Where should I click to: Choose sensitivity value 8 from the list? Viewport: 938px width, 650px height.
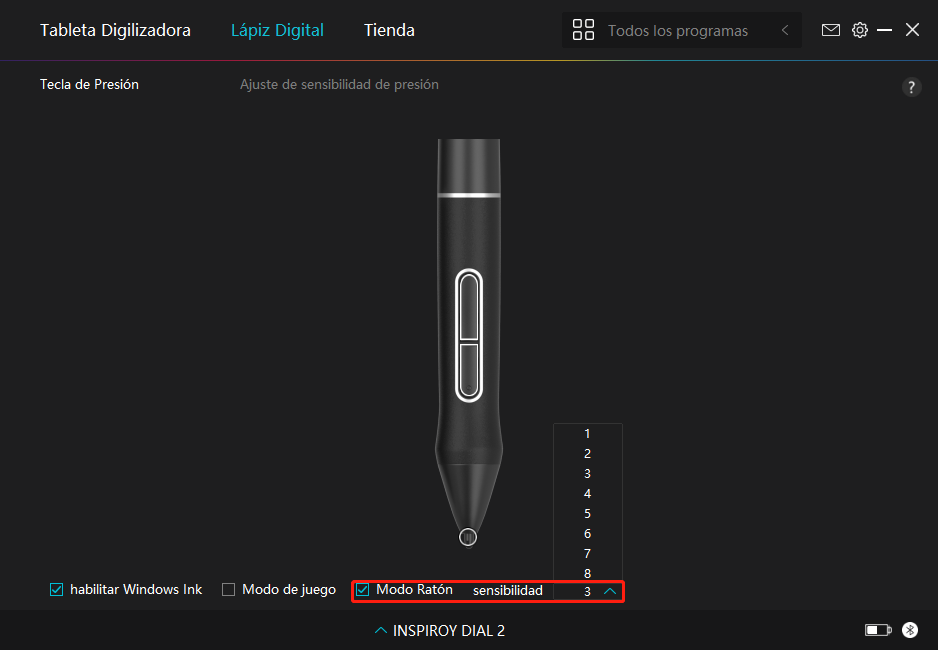click(587, 573)
